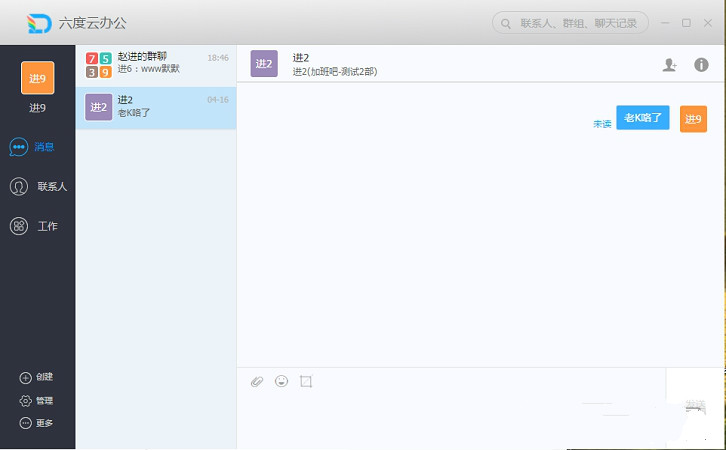
Task: Click the 进2 avatar in the chat list
Action: point(99,107)
